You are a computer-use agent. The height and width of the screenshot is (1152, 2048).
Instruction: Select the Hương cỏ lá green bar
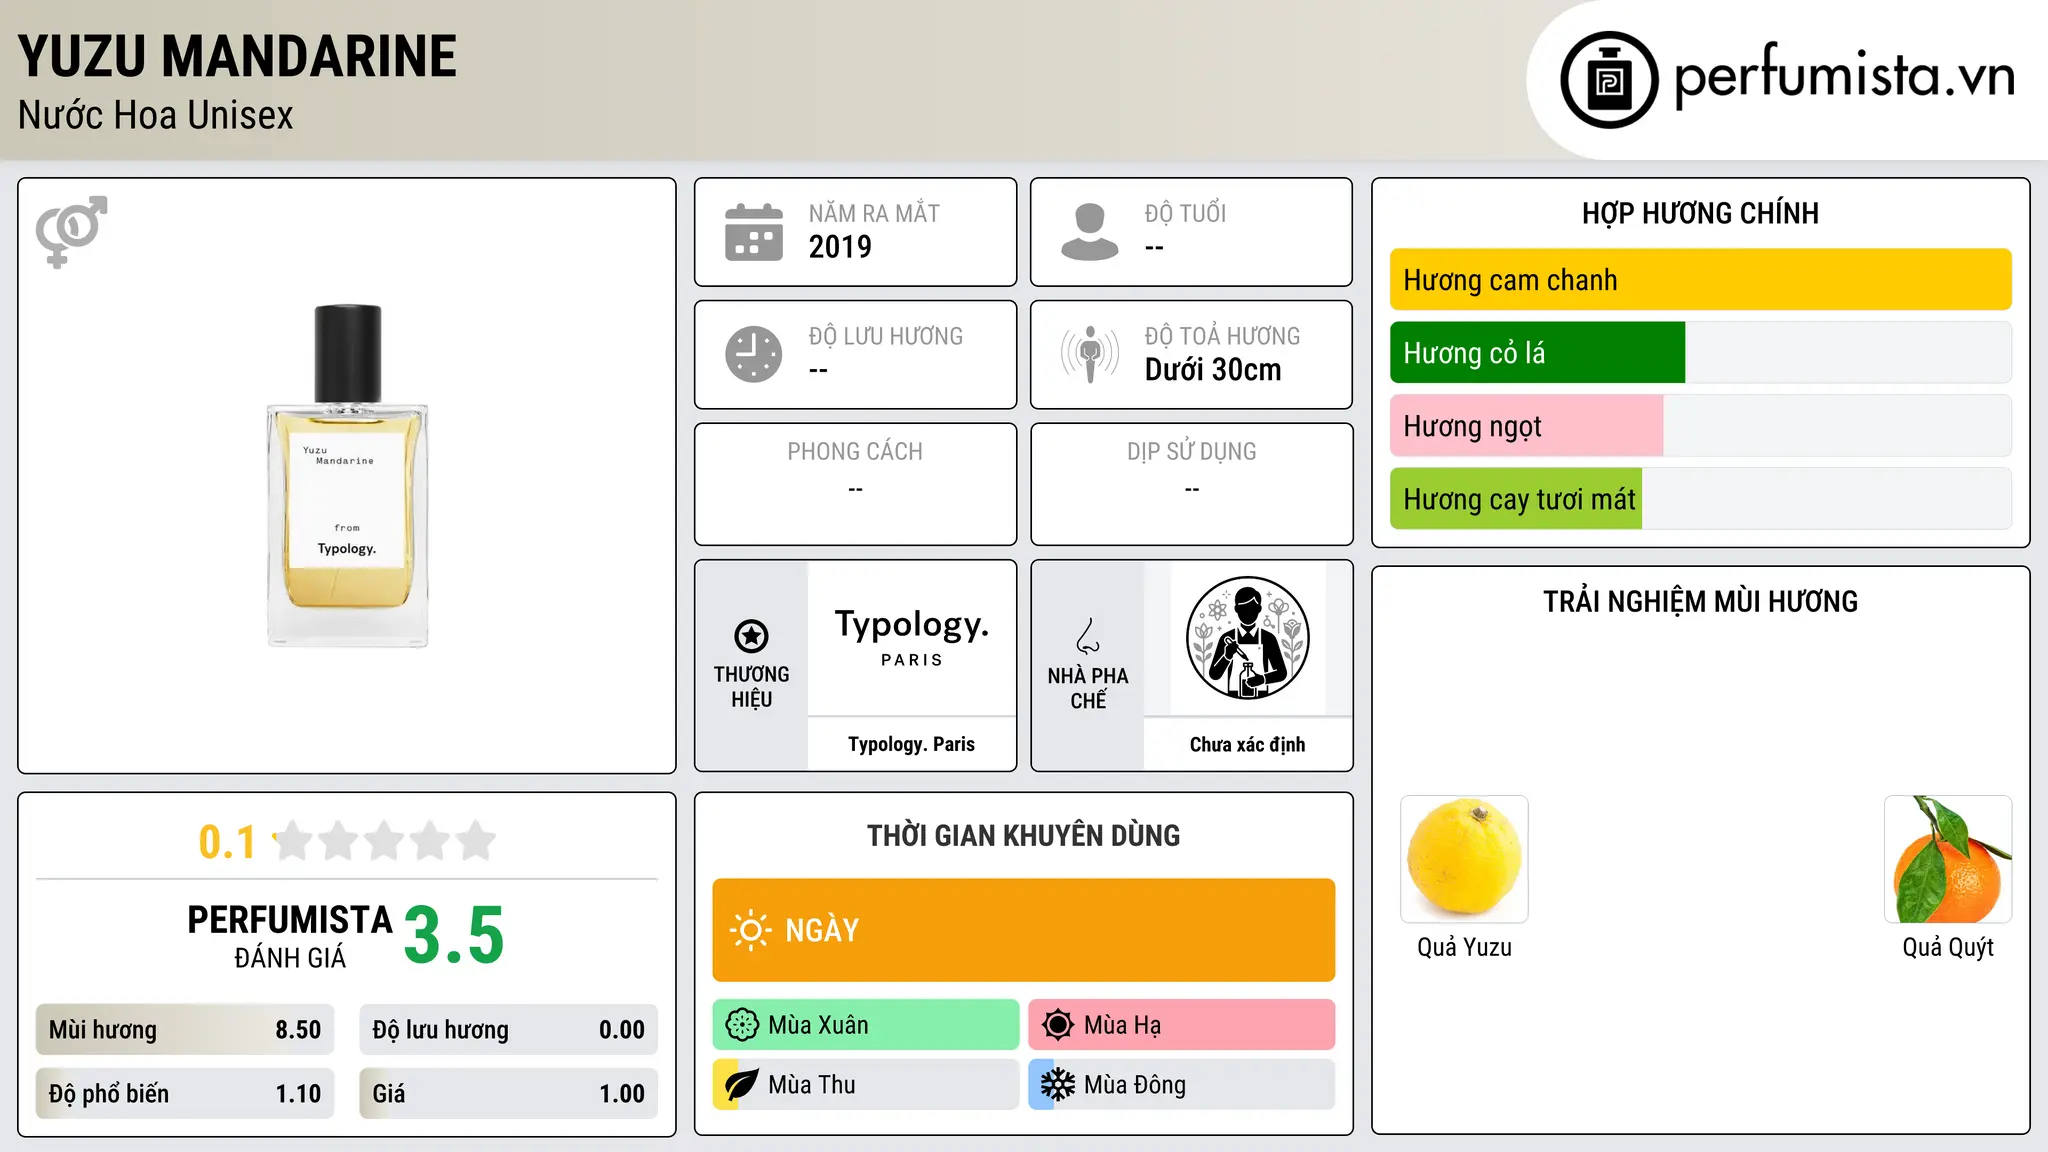point(1537,353)
